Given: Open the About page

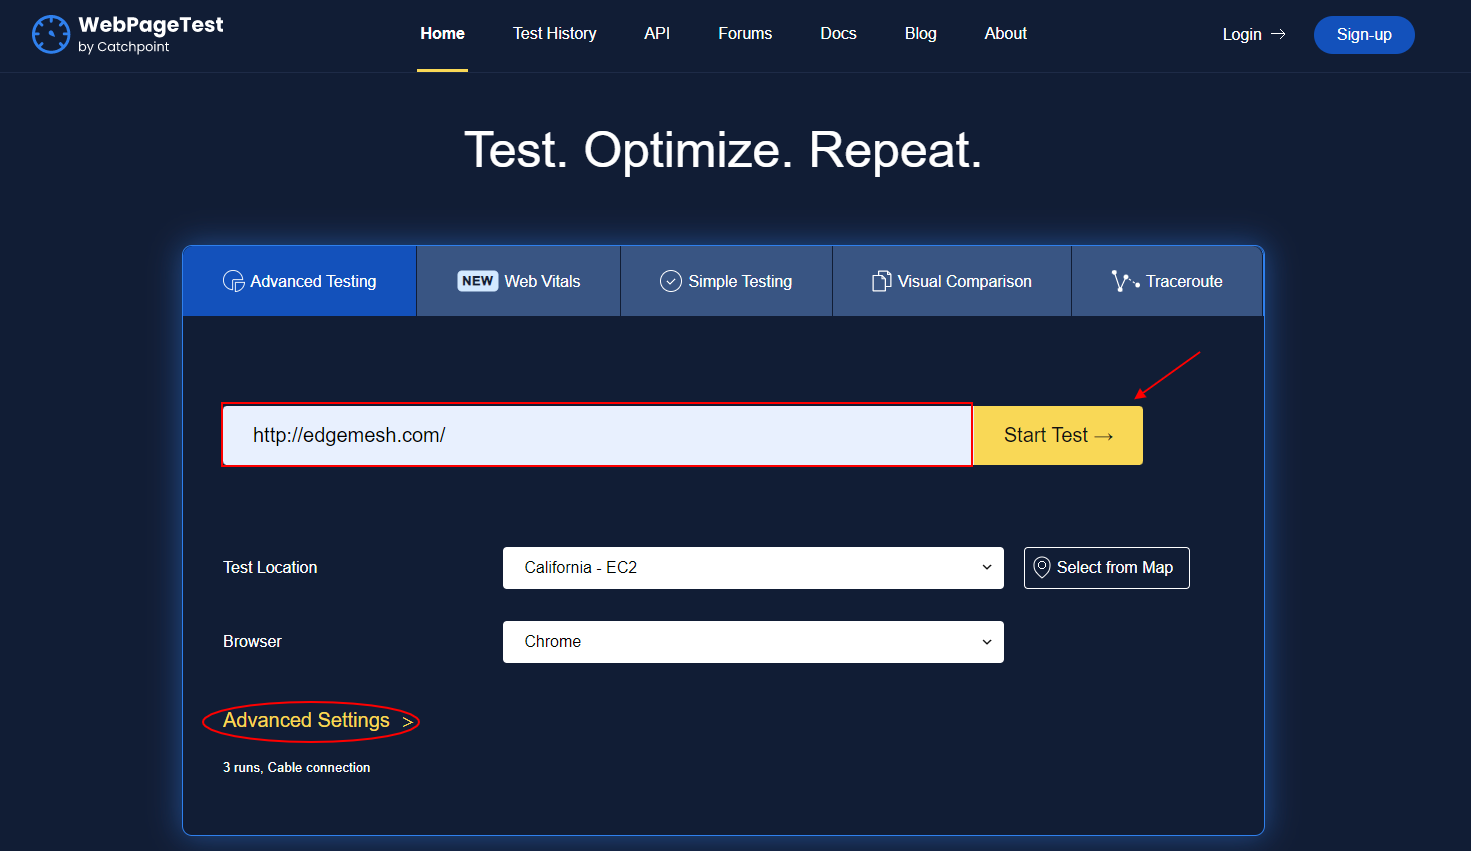Looking at the screenshot, I should 1005,33.
